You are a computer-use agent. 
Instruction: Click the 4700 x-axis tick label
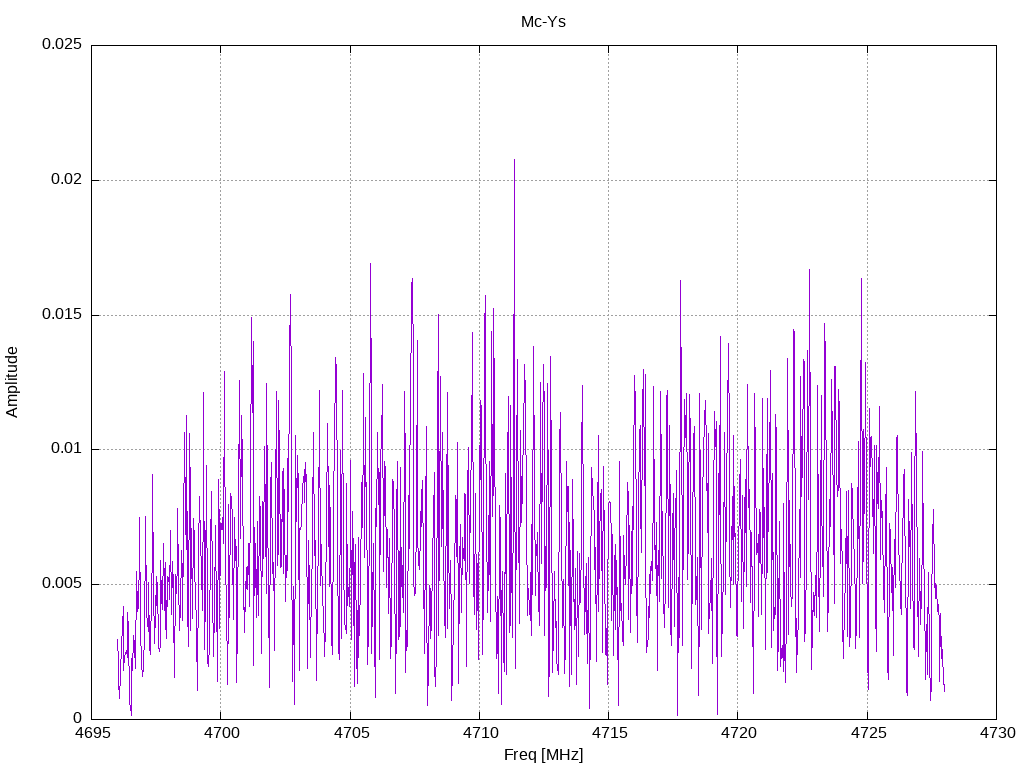221,733
